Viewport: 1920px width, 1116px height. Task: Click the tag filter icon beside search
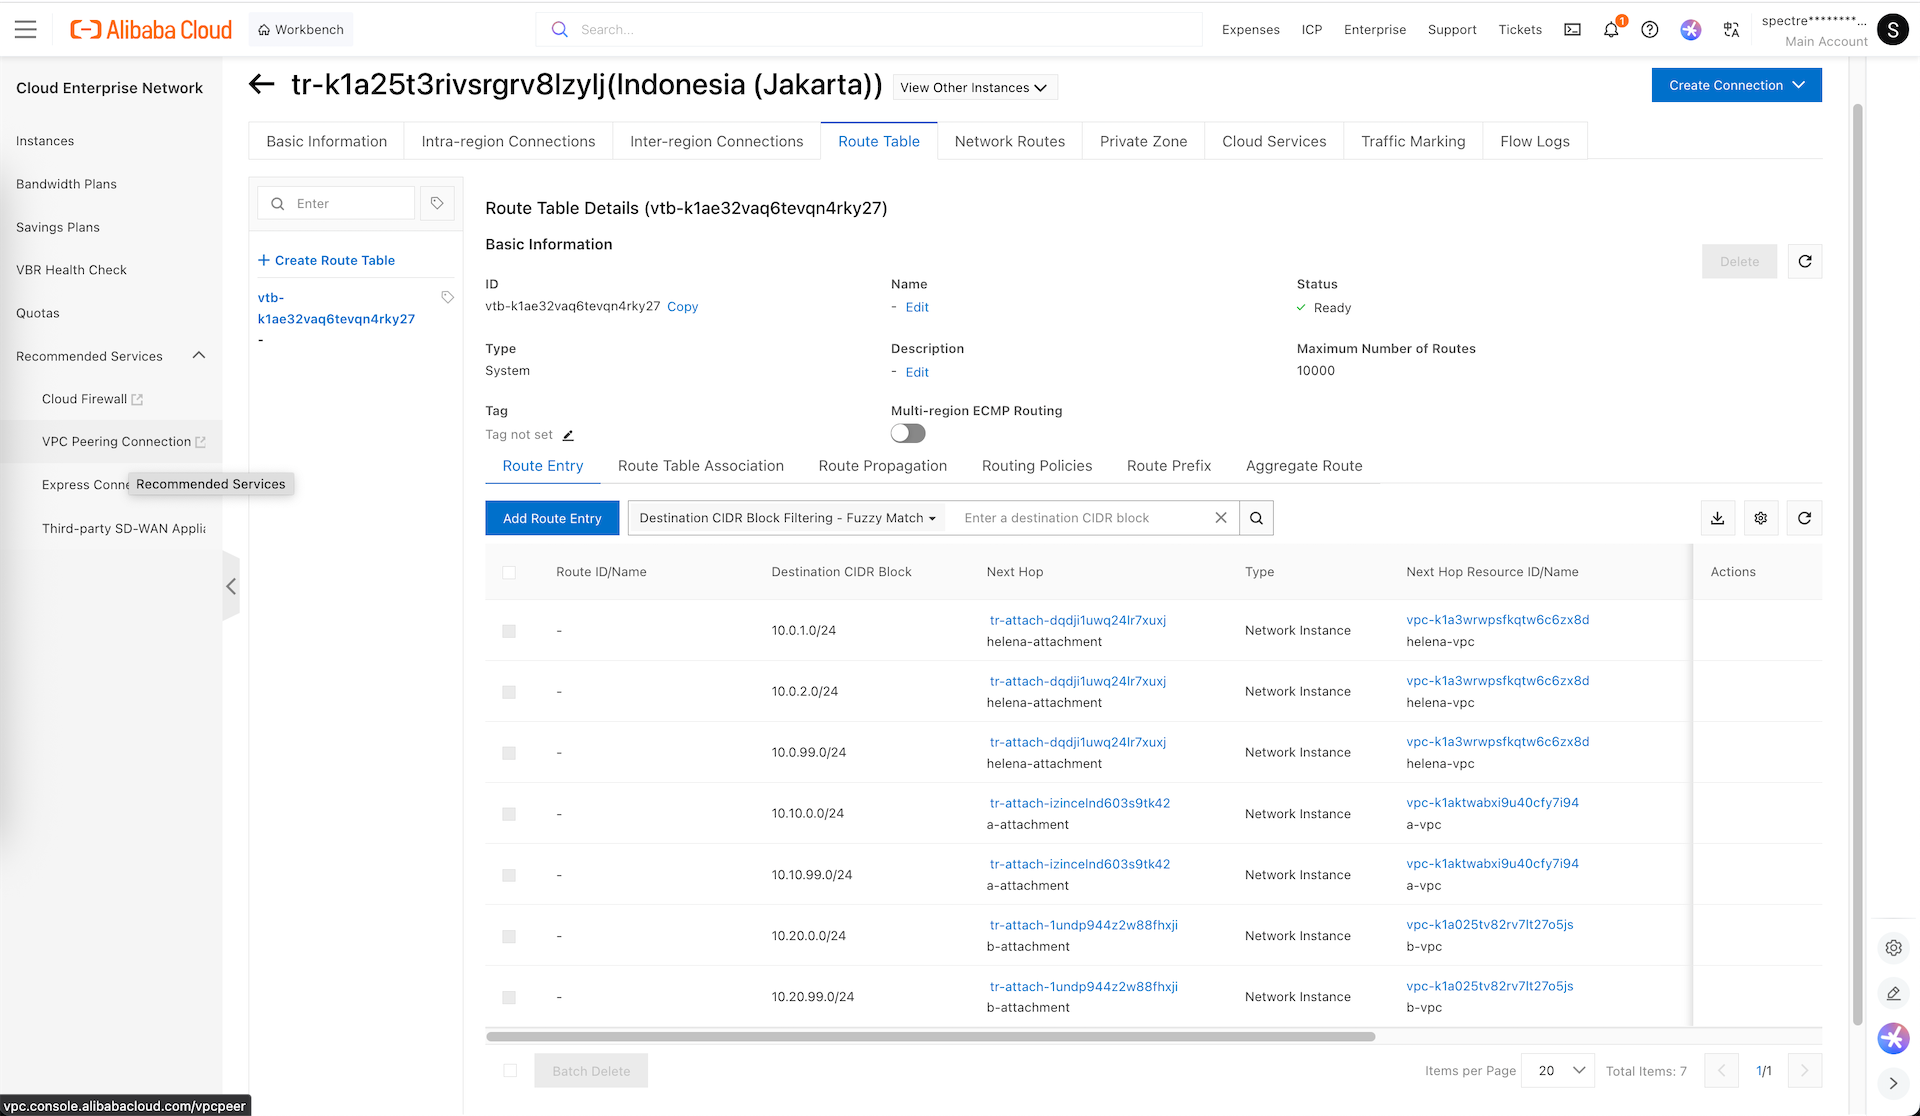tap(437, 203)
